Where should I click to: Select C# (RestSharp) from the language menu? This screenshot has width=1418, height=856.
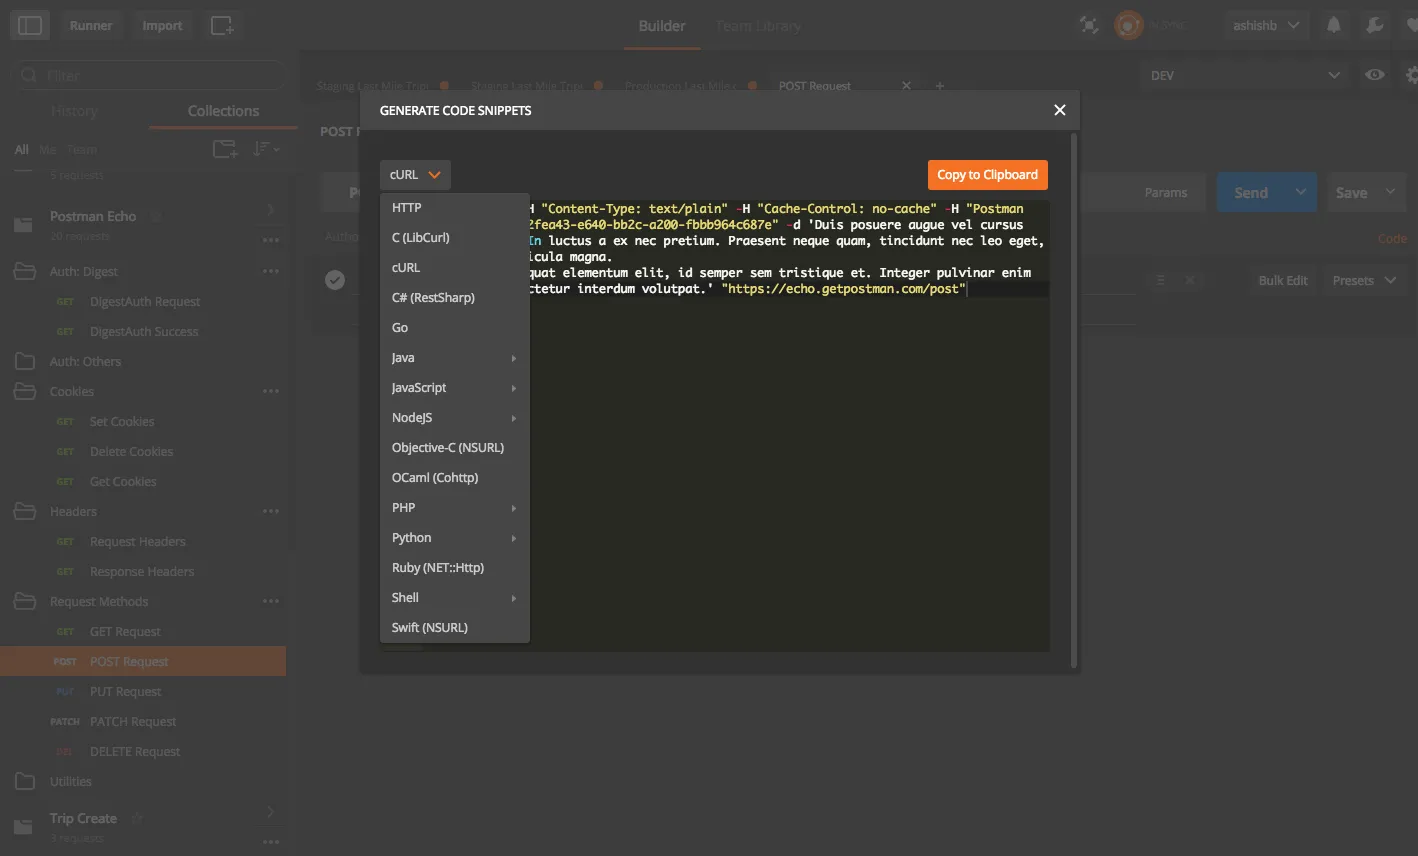(455, 298)
